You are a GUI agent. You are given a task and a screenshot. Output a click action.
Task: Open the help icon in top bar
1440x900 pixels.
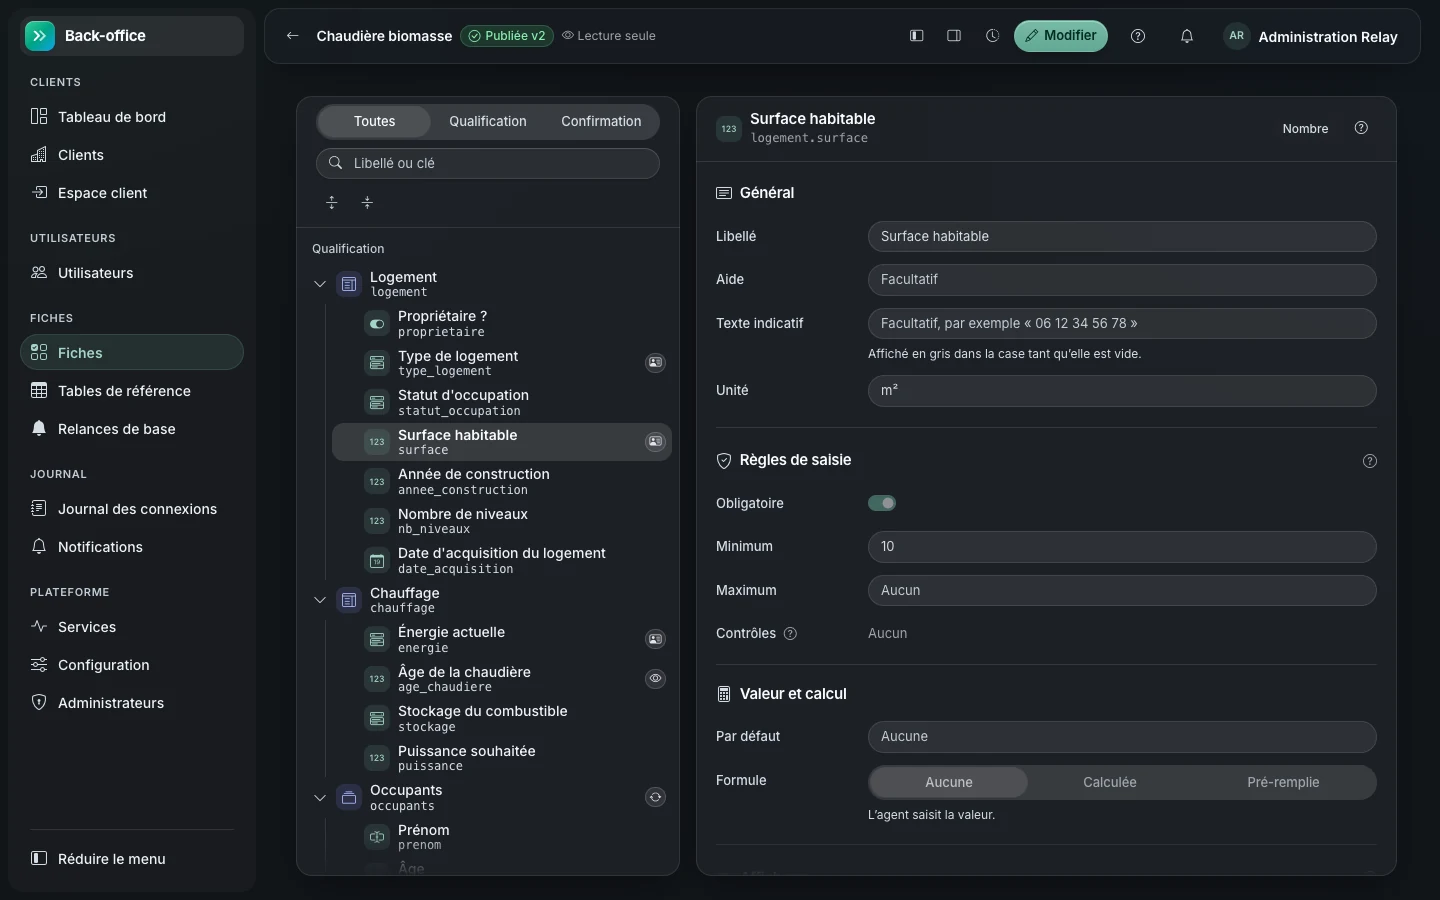[1138, 36]
